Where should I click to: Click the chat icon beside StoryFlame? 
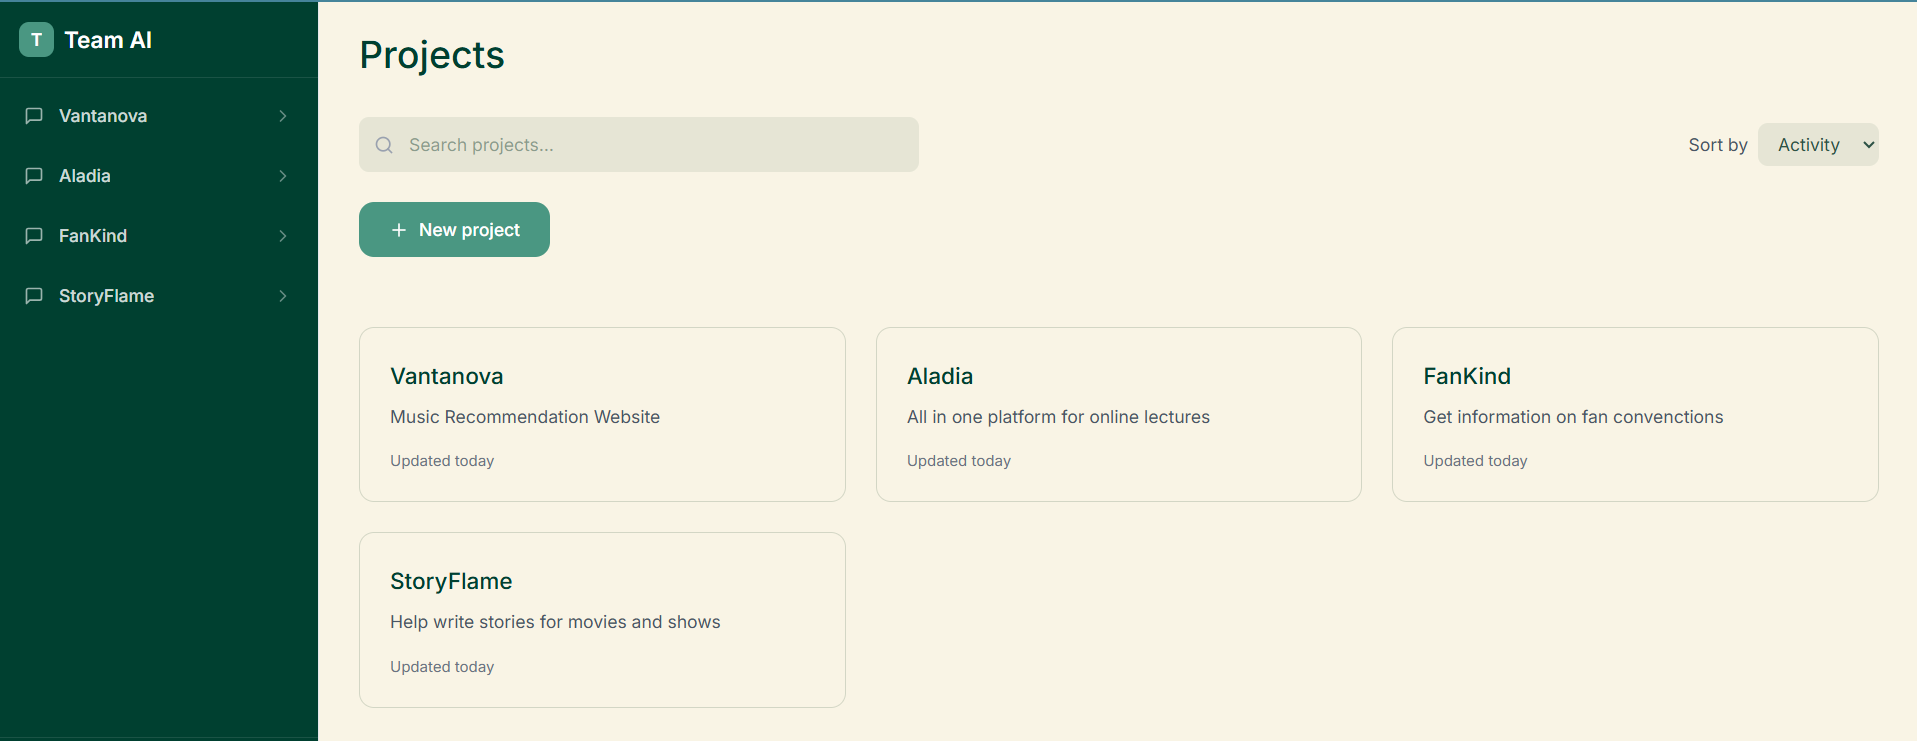pos(34,296)
